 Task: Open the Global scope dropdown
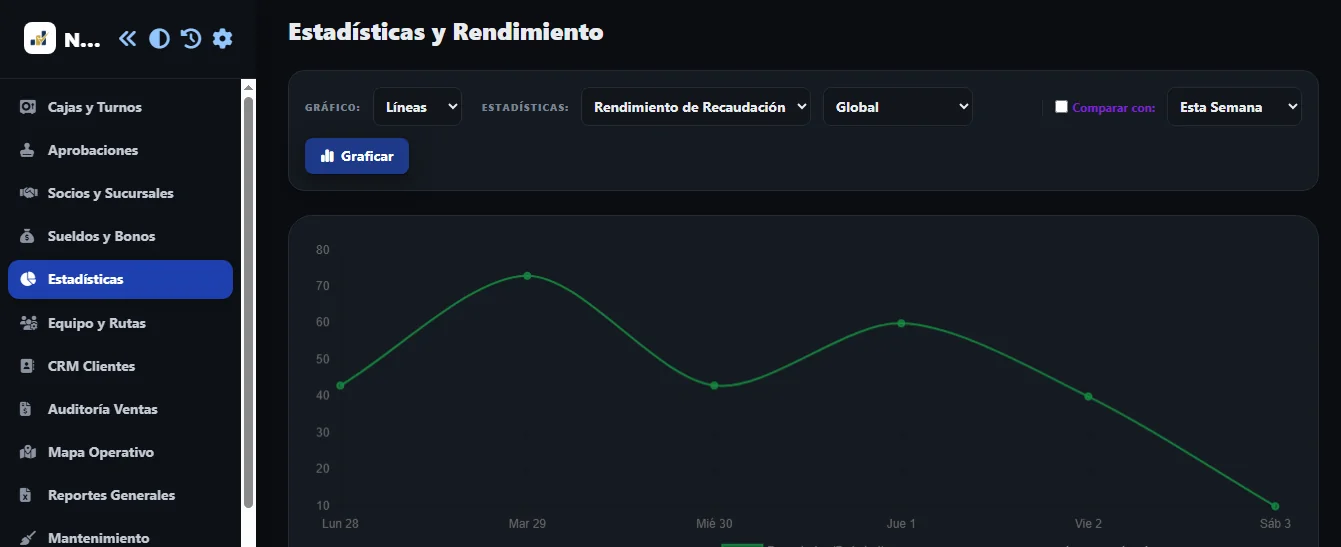[x=897, y=107]
